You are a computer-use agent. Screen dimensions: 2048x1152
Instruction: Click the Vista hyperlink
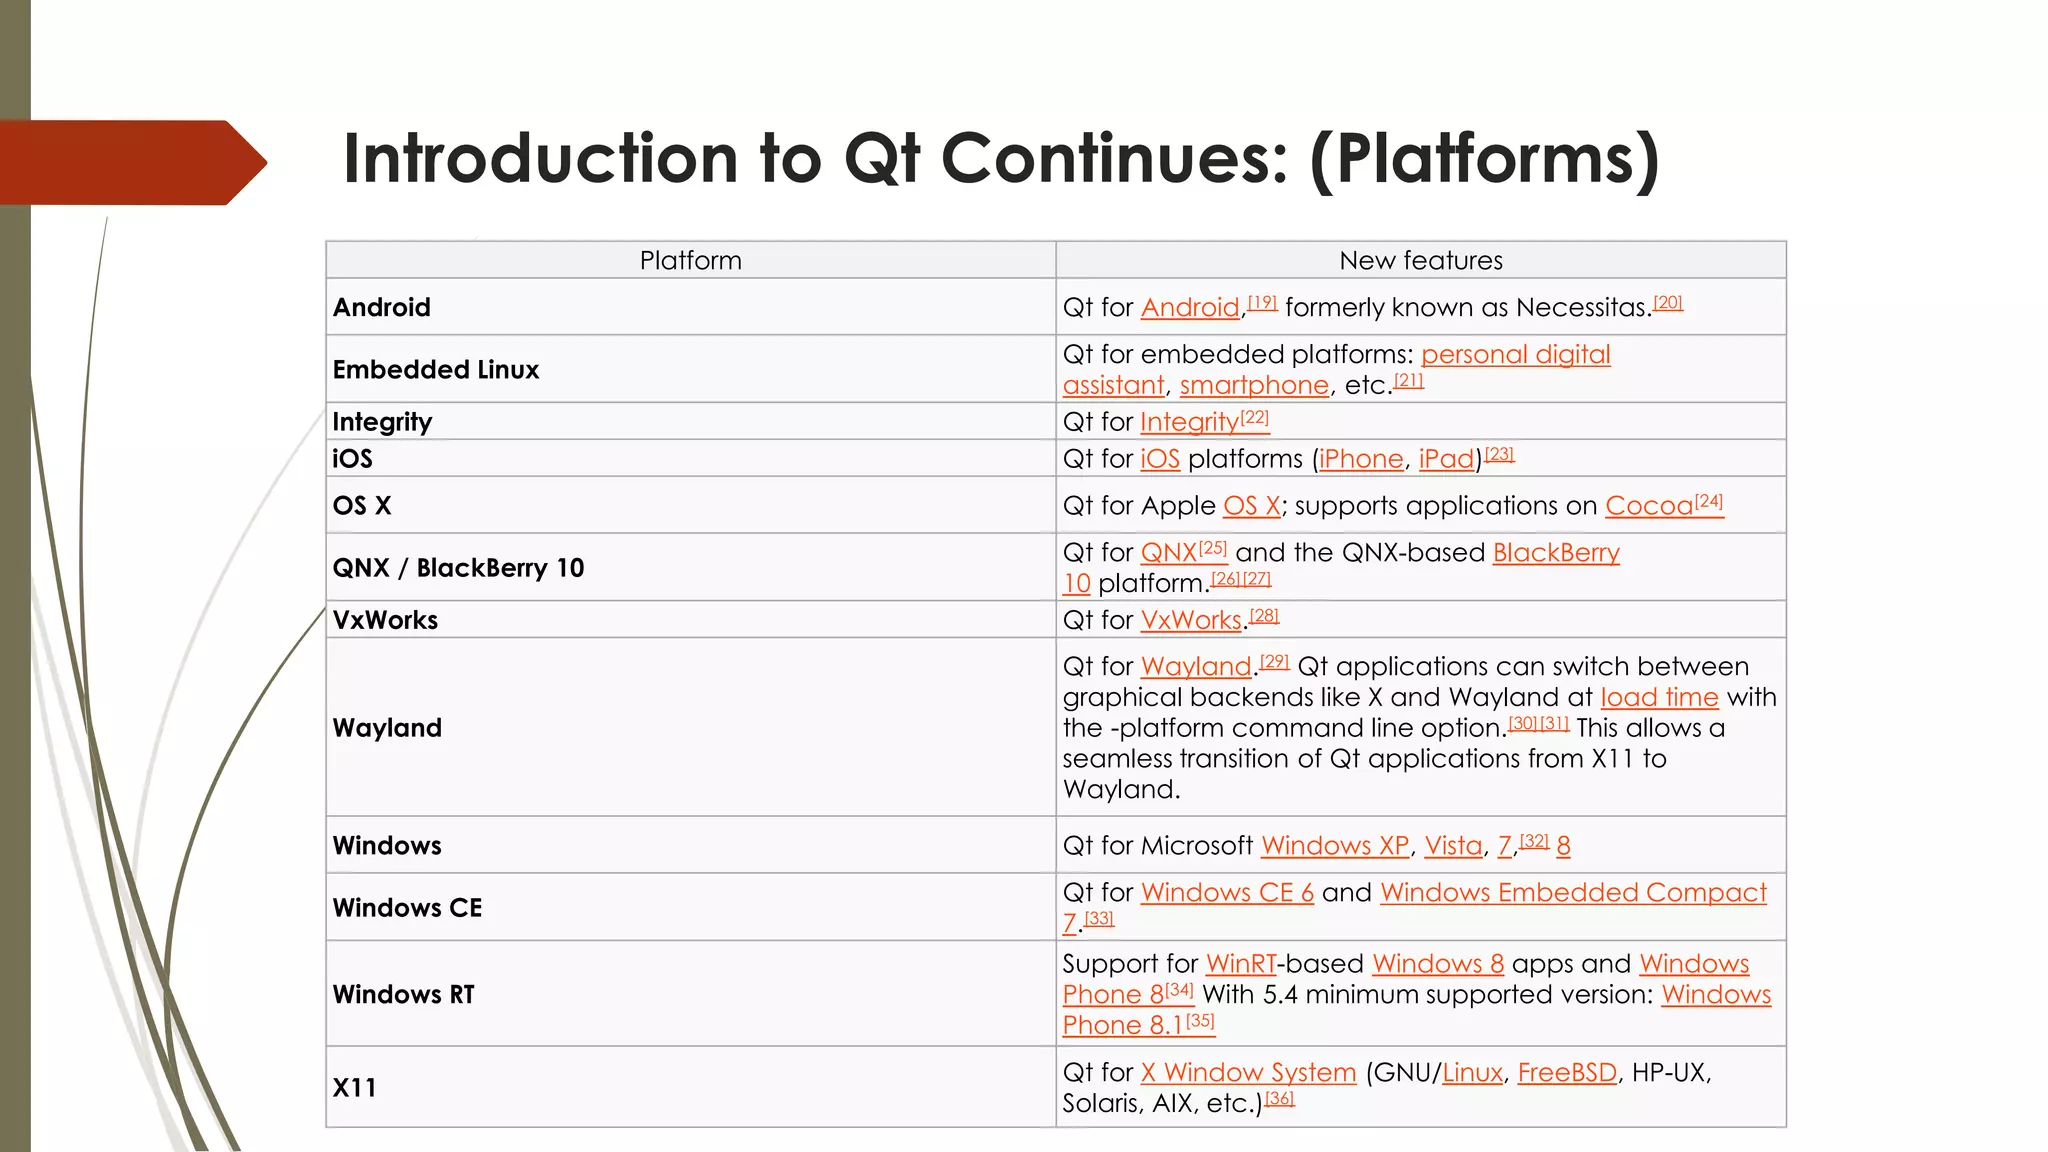click(x=1453, y=846)
